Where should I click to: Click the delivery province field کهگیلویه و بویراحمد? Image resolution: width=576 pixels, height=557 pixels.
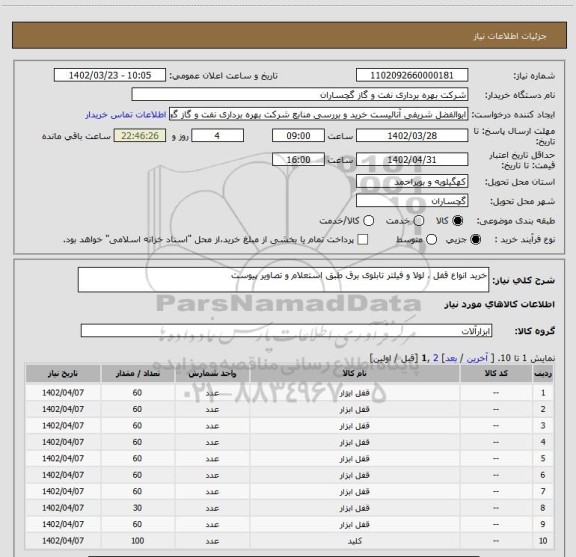click(412, 182)
